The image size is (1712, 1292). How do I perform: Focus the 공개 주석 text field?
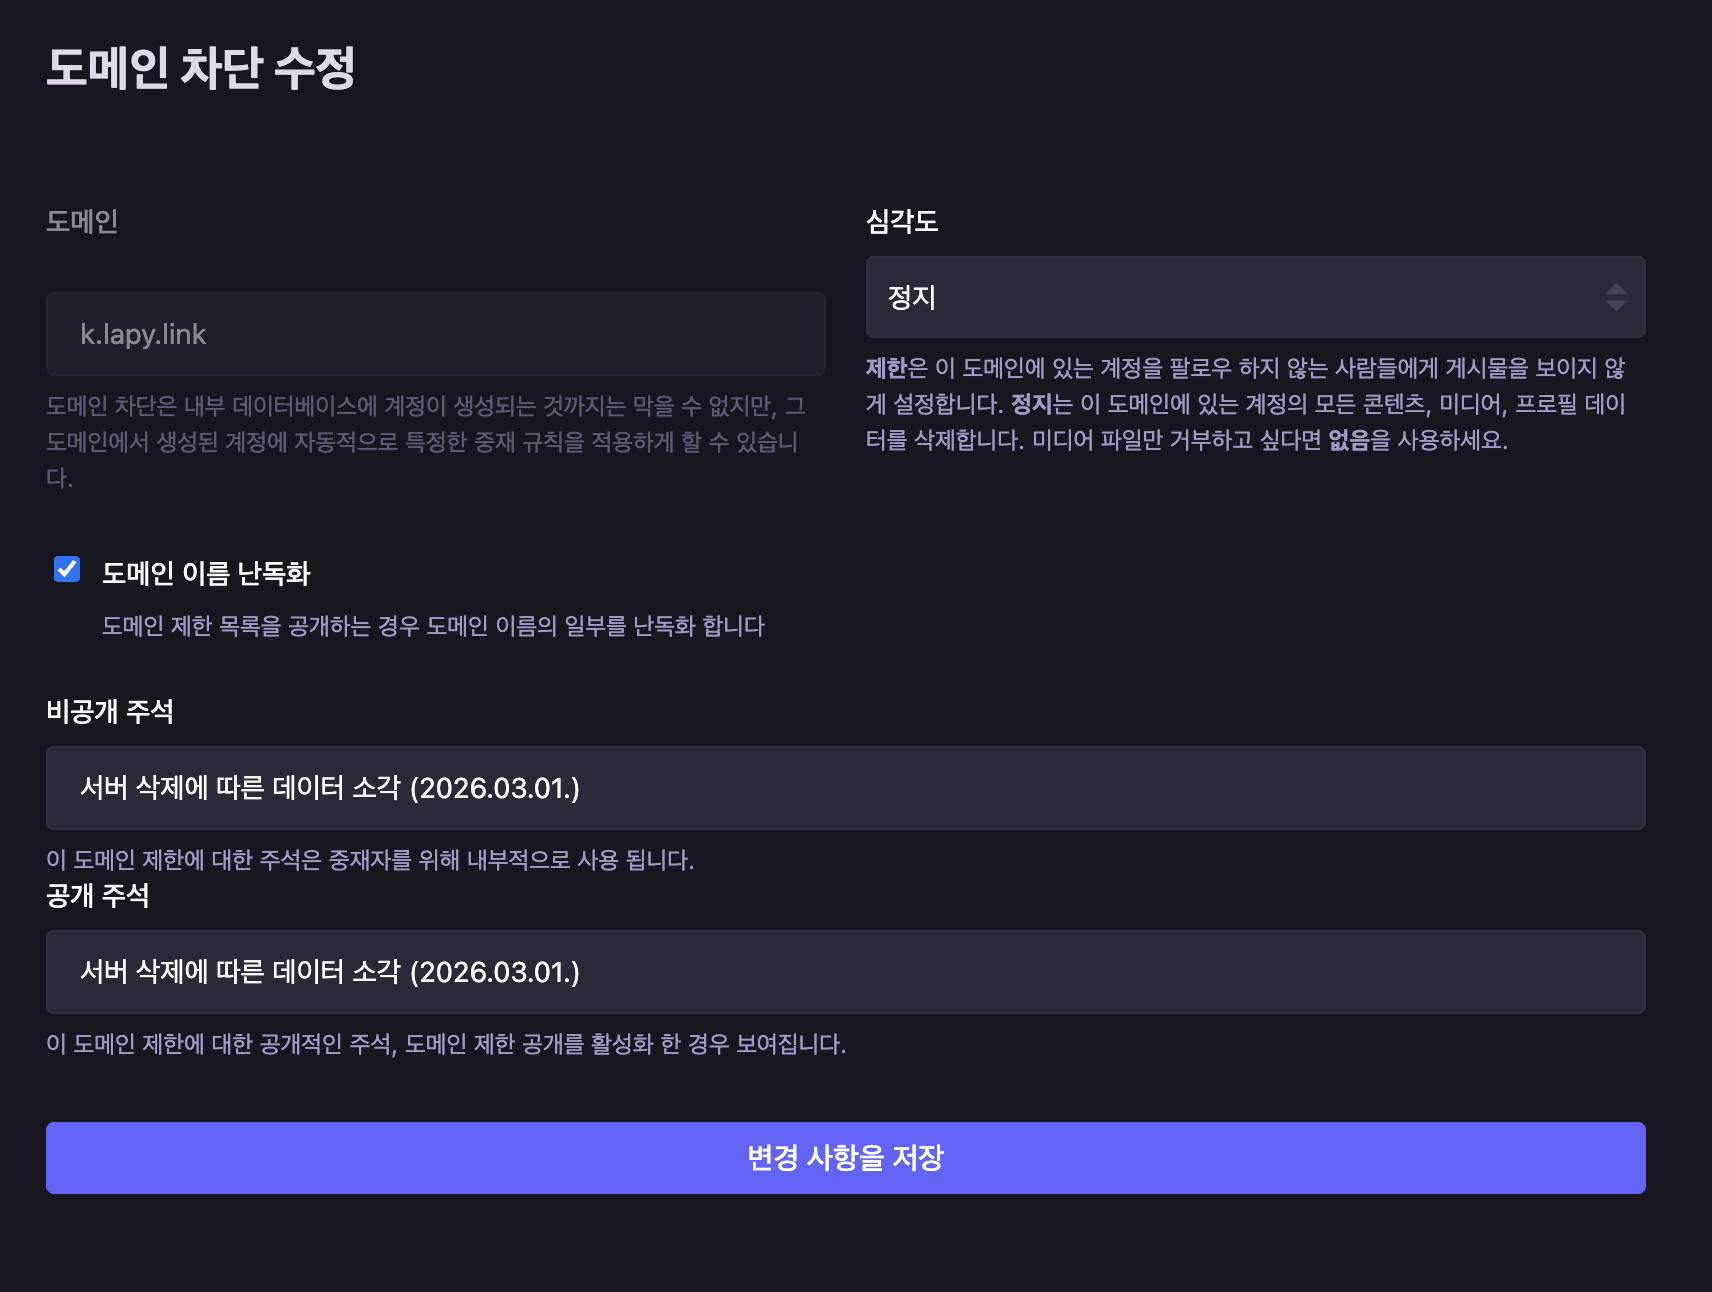click(845, 972)
